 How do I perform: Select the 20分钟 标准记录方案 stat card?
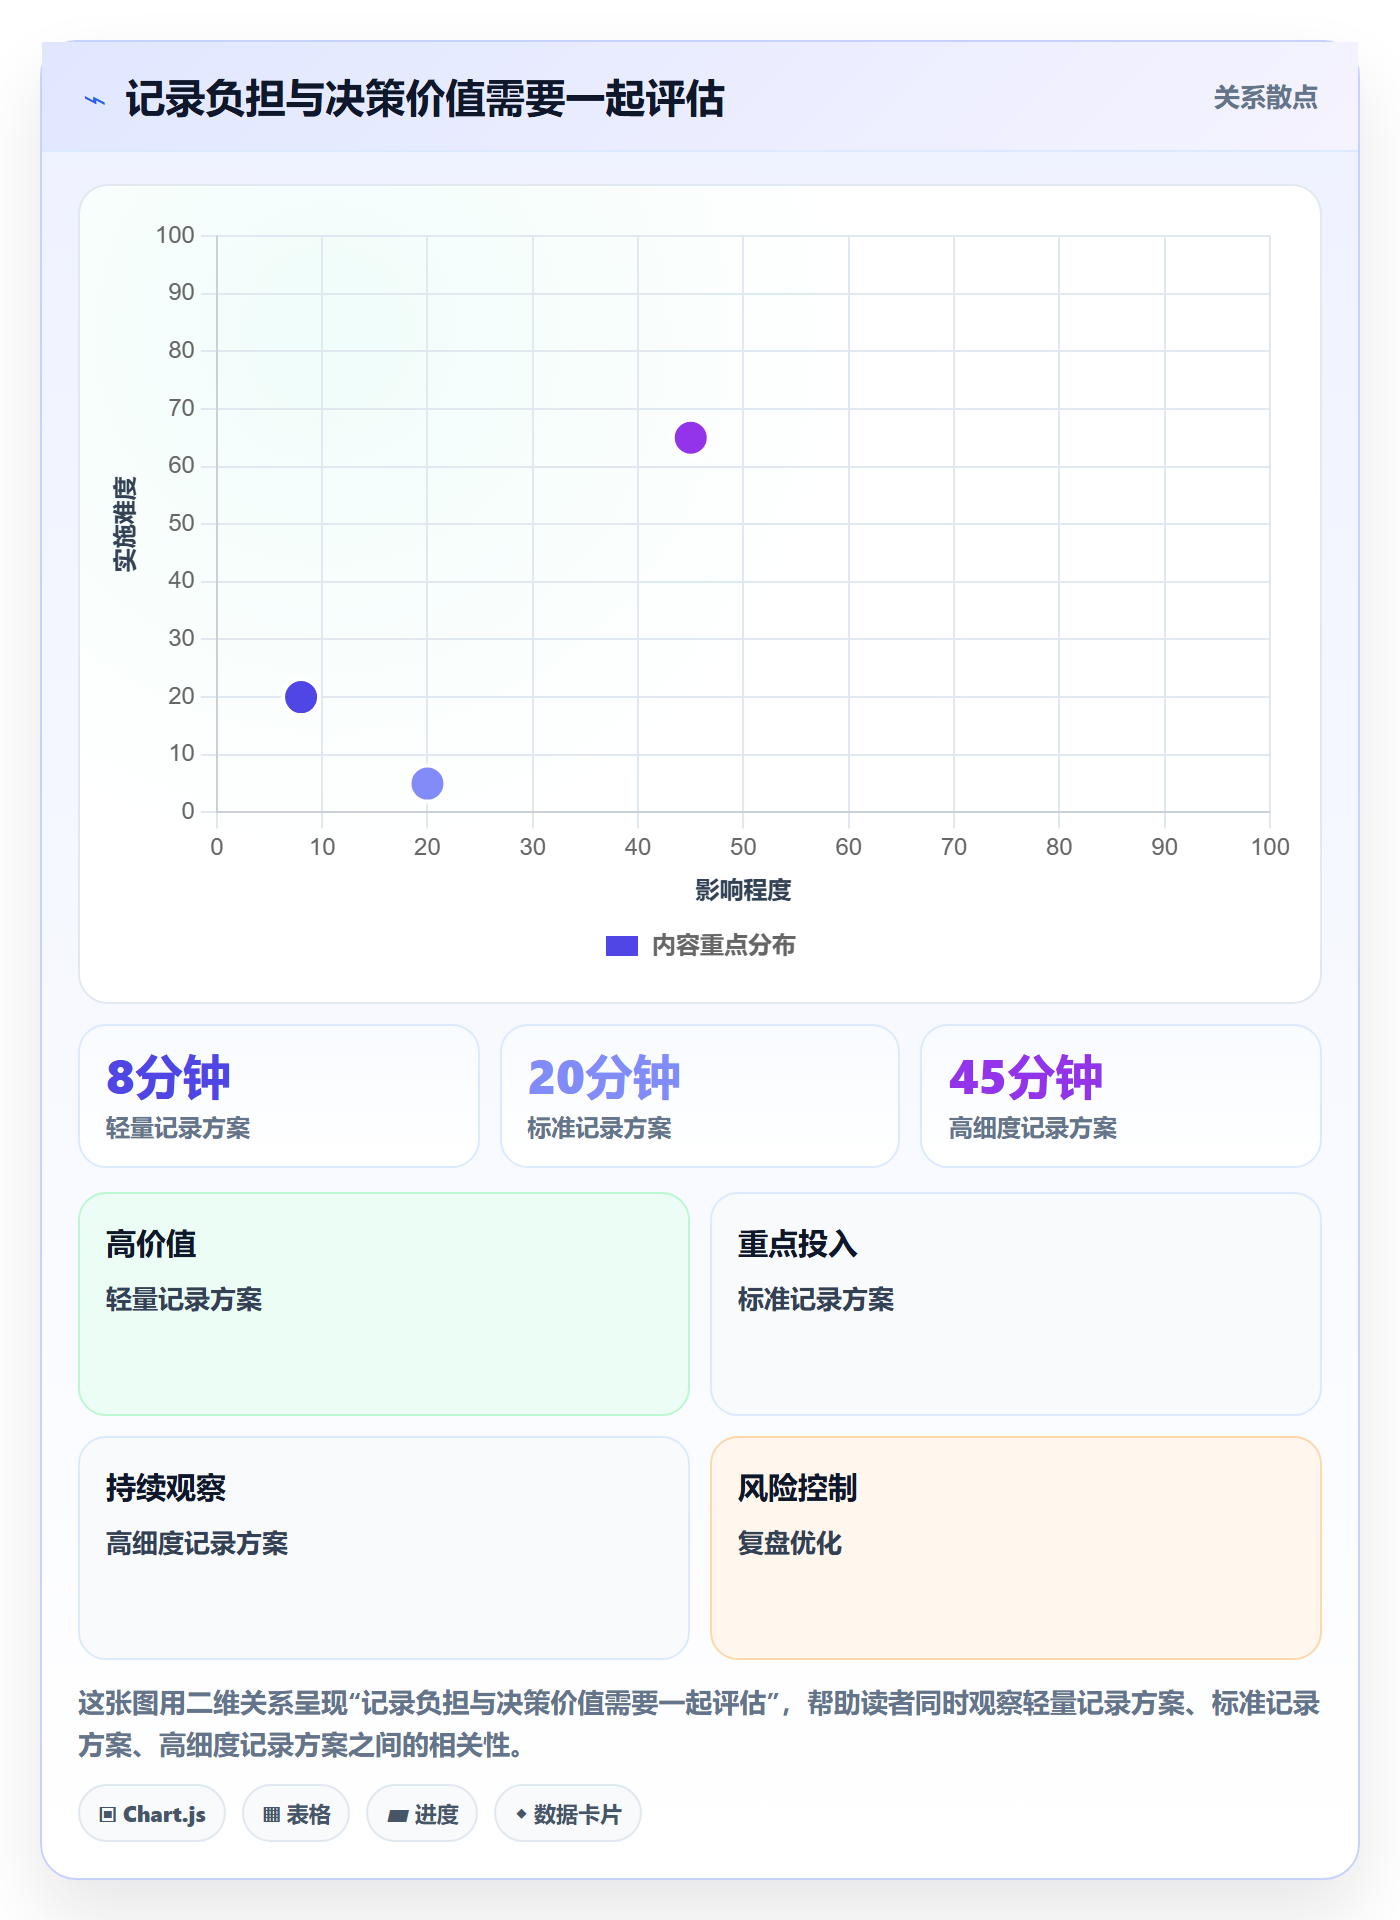700,1096
